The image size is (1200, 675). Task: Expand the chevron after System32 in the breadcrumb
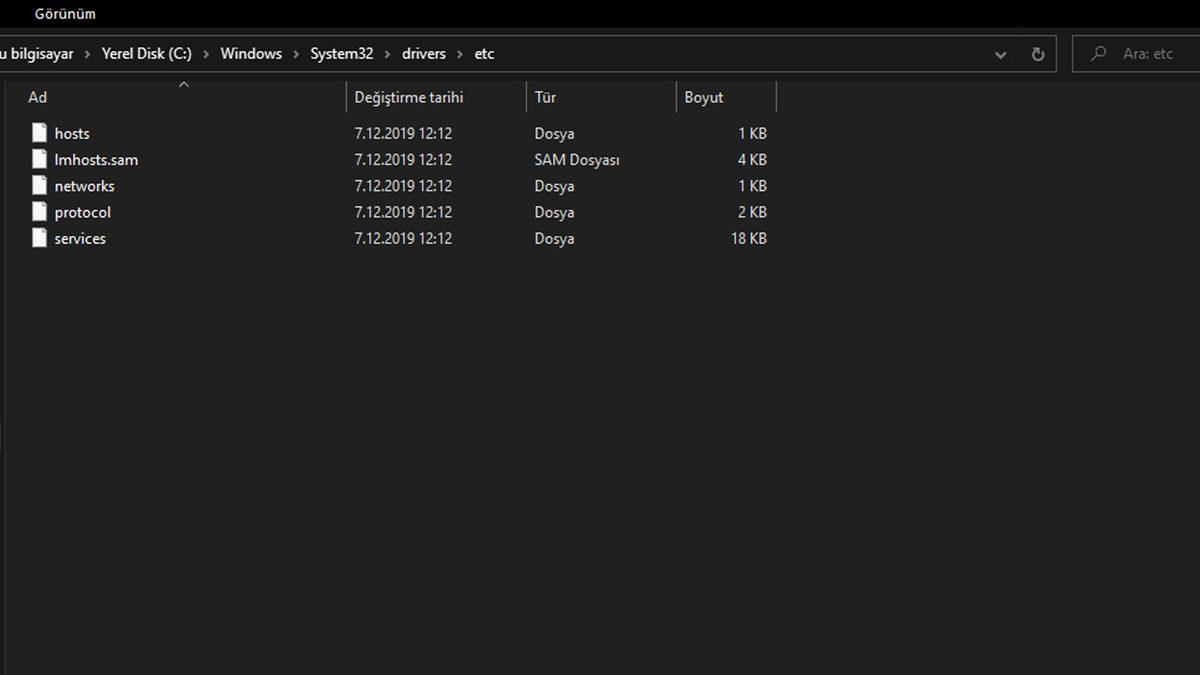coord(387,54)
